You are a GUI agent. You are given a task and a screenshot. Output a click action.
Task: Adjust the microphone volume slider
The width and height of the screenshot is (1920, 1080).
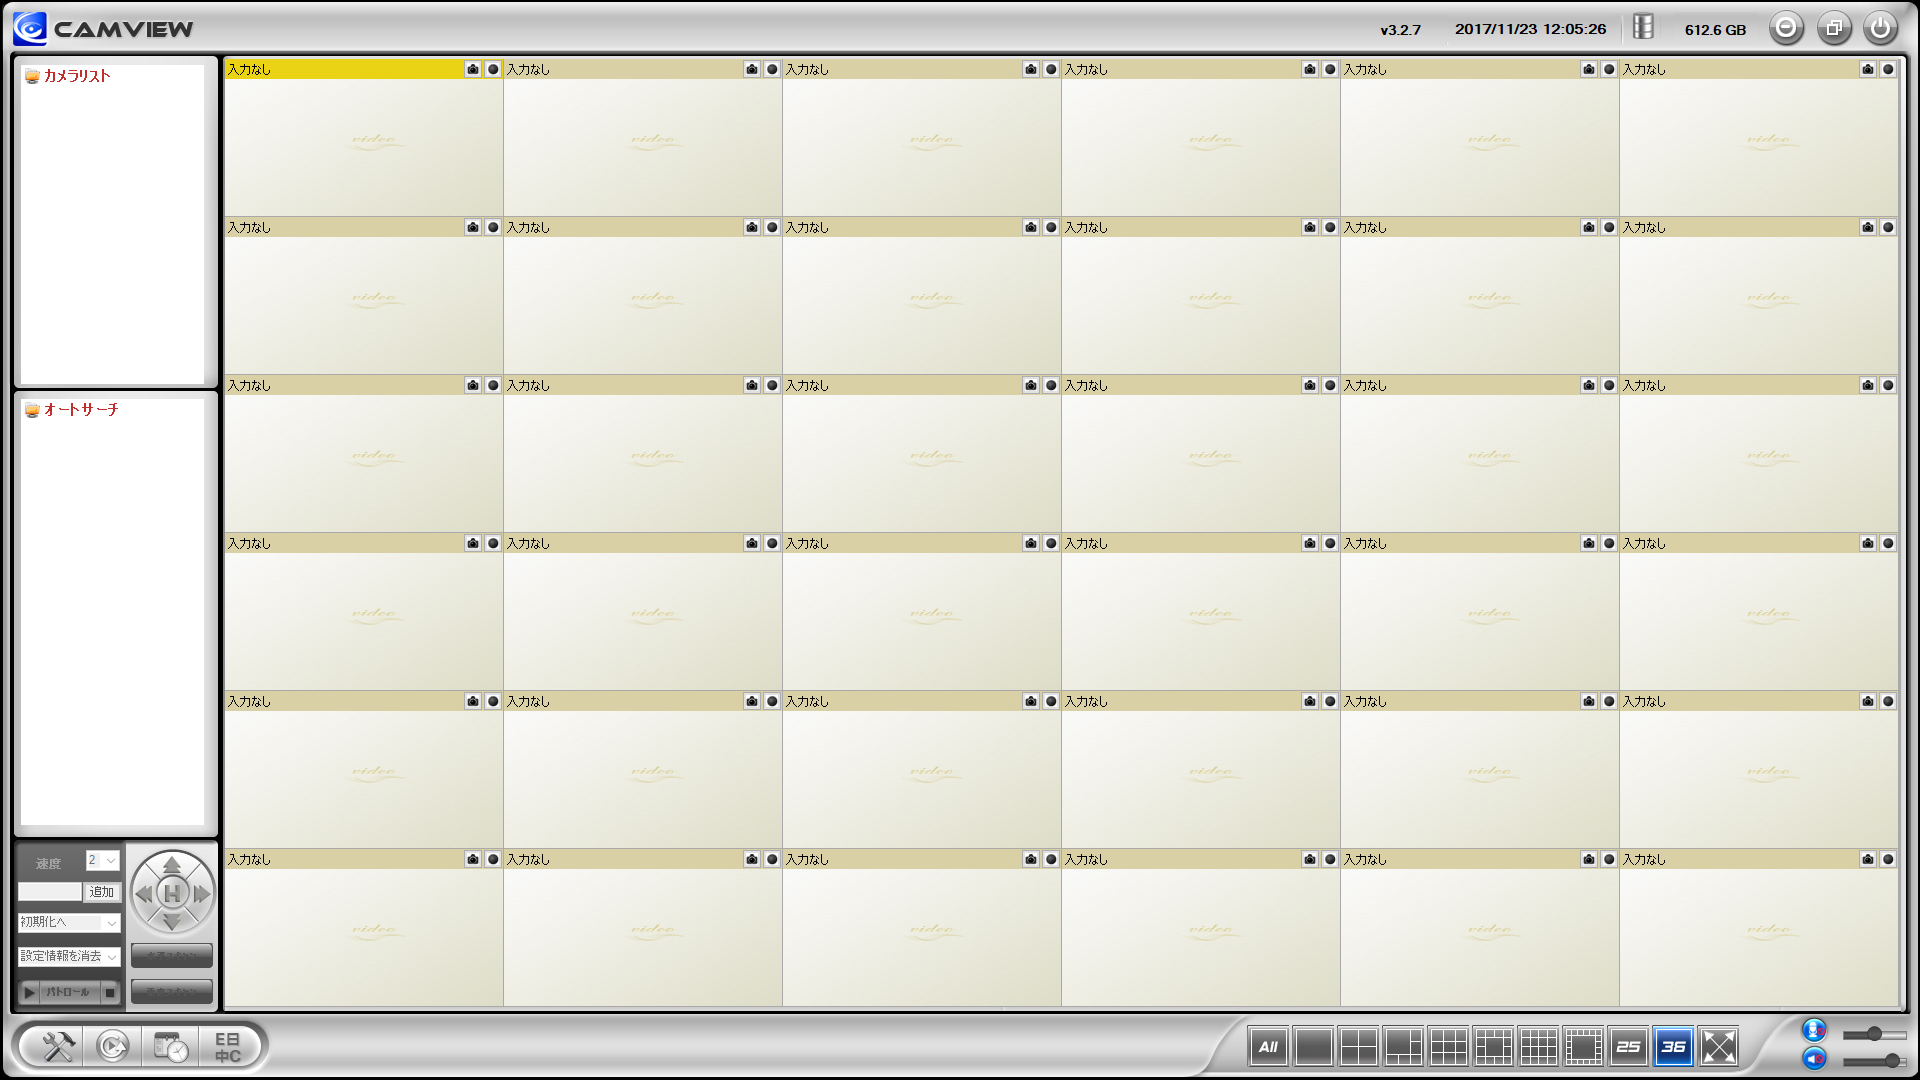click(x=1874, y=1034)
